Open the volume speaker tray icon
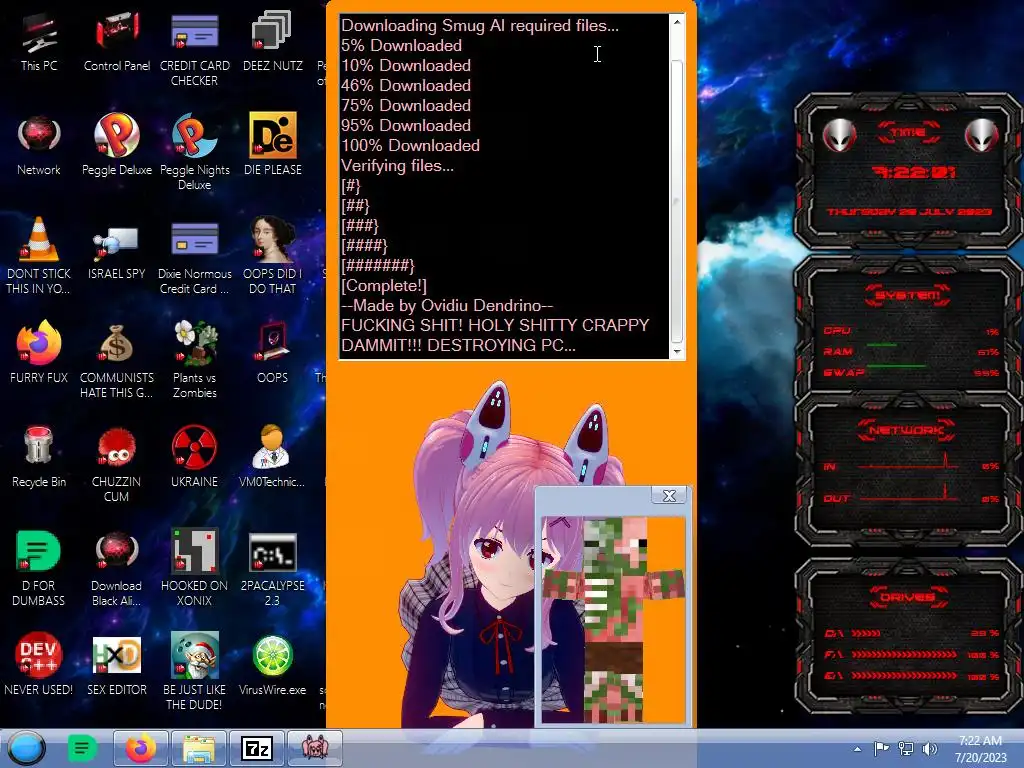 [930, 749]
